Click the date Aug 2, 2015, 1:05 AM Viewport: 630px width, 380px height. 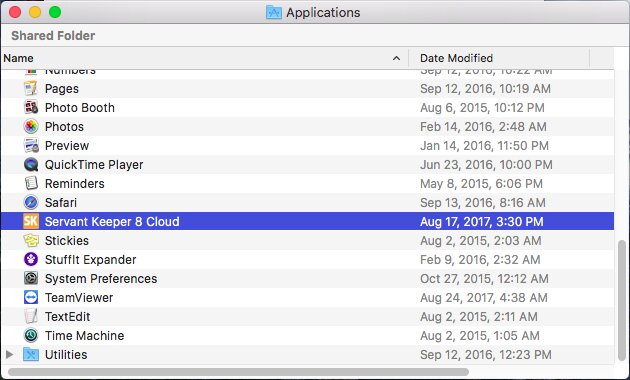click(480, 335)
